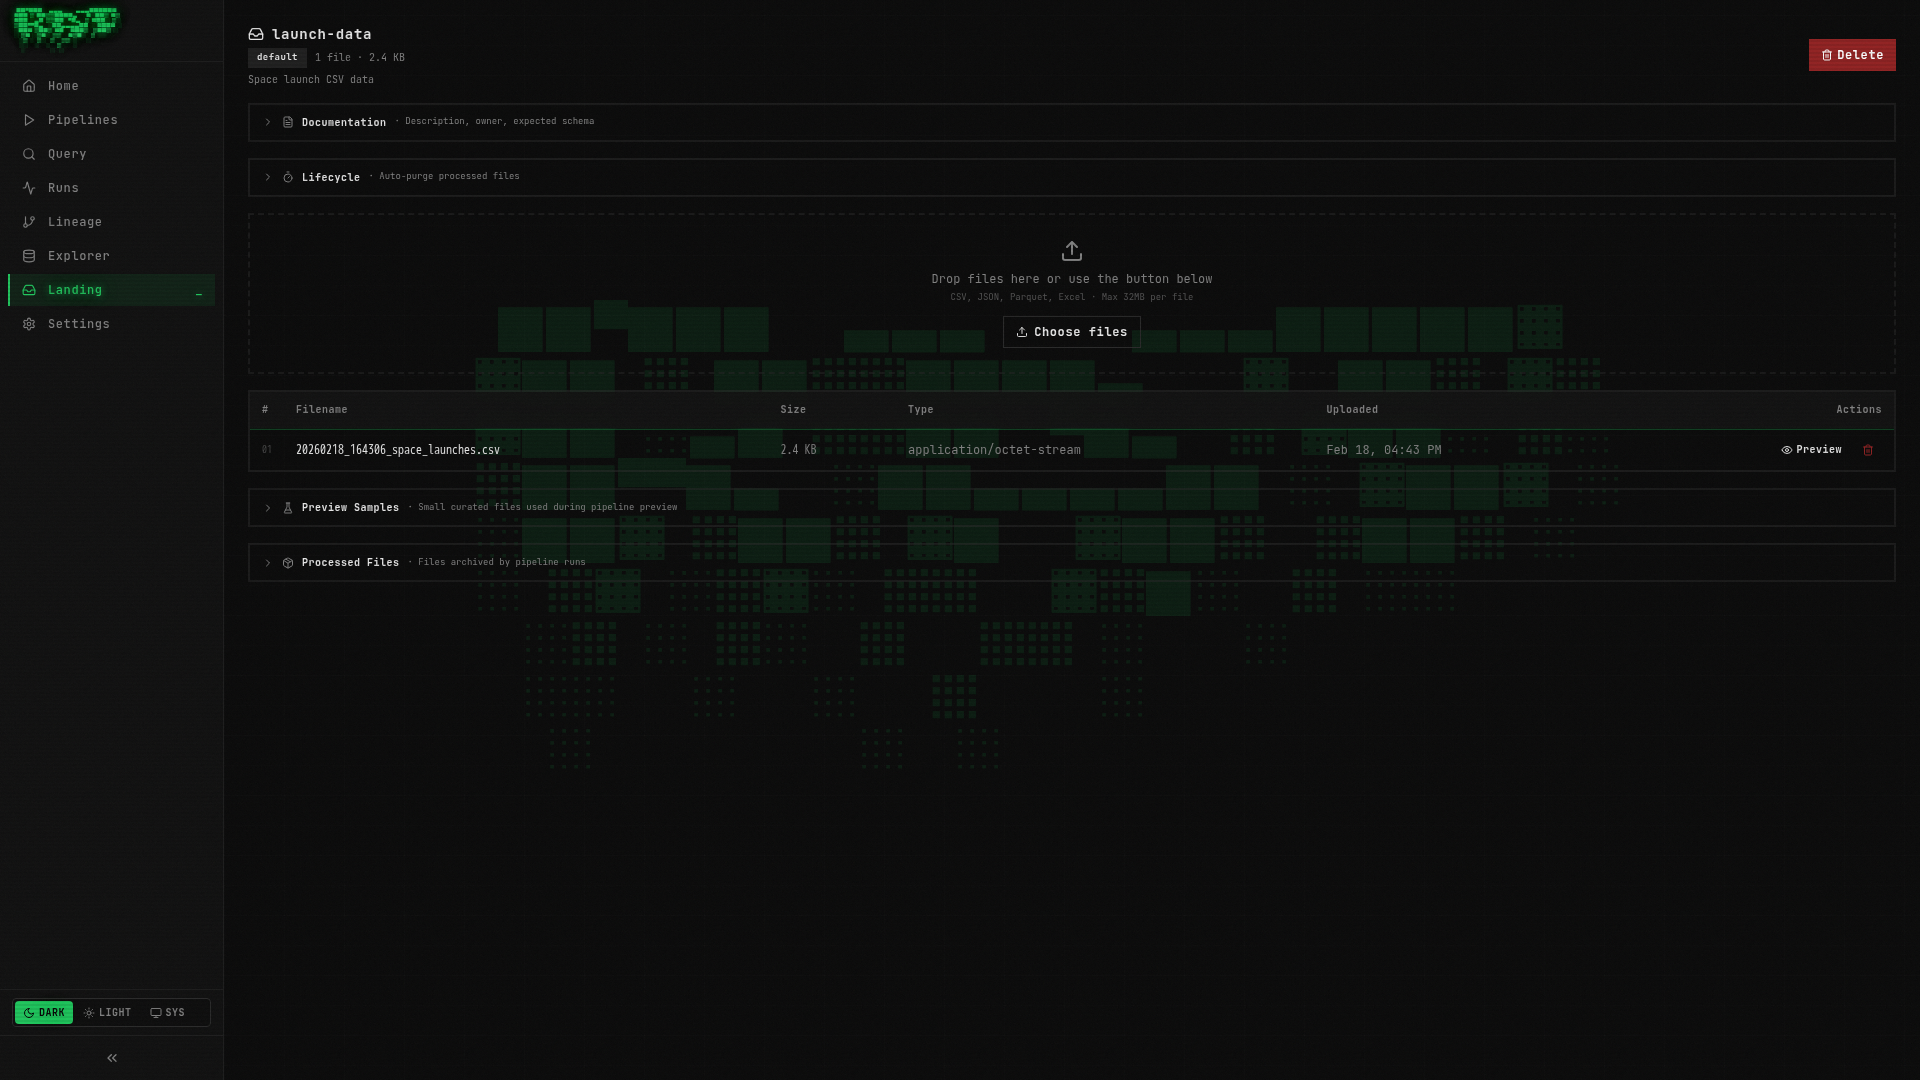Click the Runs activity icon in sidebar
Screen dimensions: 1920x1080
click(29, 188)
